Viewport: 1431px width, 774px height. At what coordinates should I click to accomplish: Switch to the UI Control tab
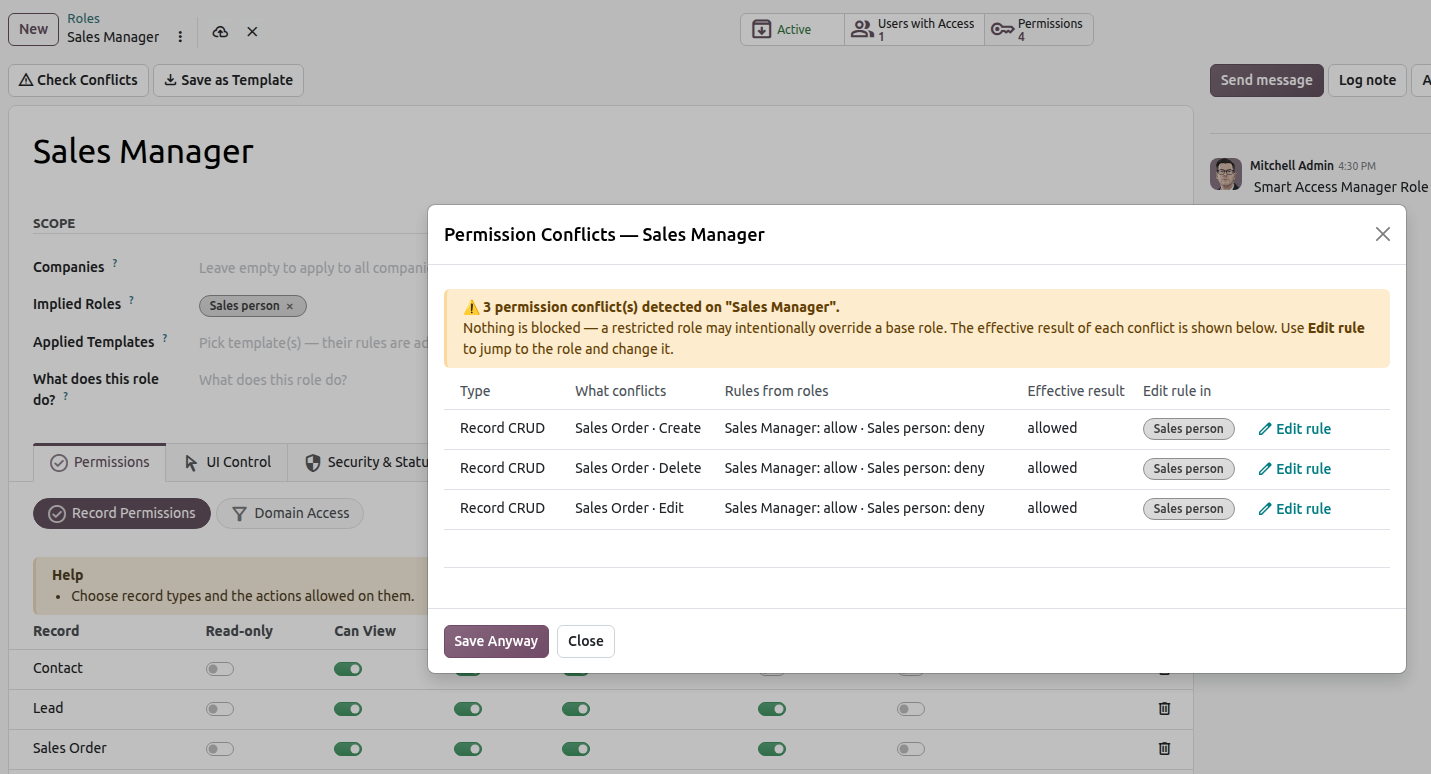(x=228, y=462)
